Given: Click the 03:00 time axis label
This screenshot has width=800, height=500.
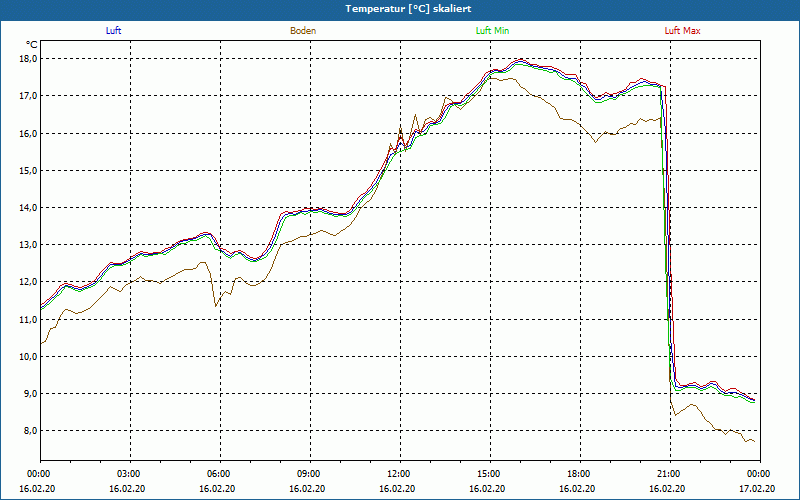Looking at the screenshot, I should click(x=128, y=474).
